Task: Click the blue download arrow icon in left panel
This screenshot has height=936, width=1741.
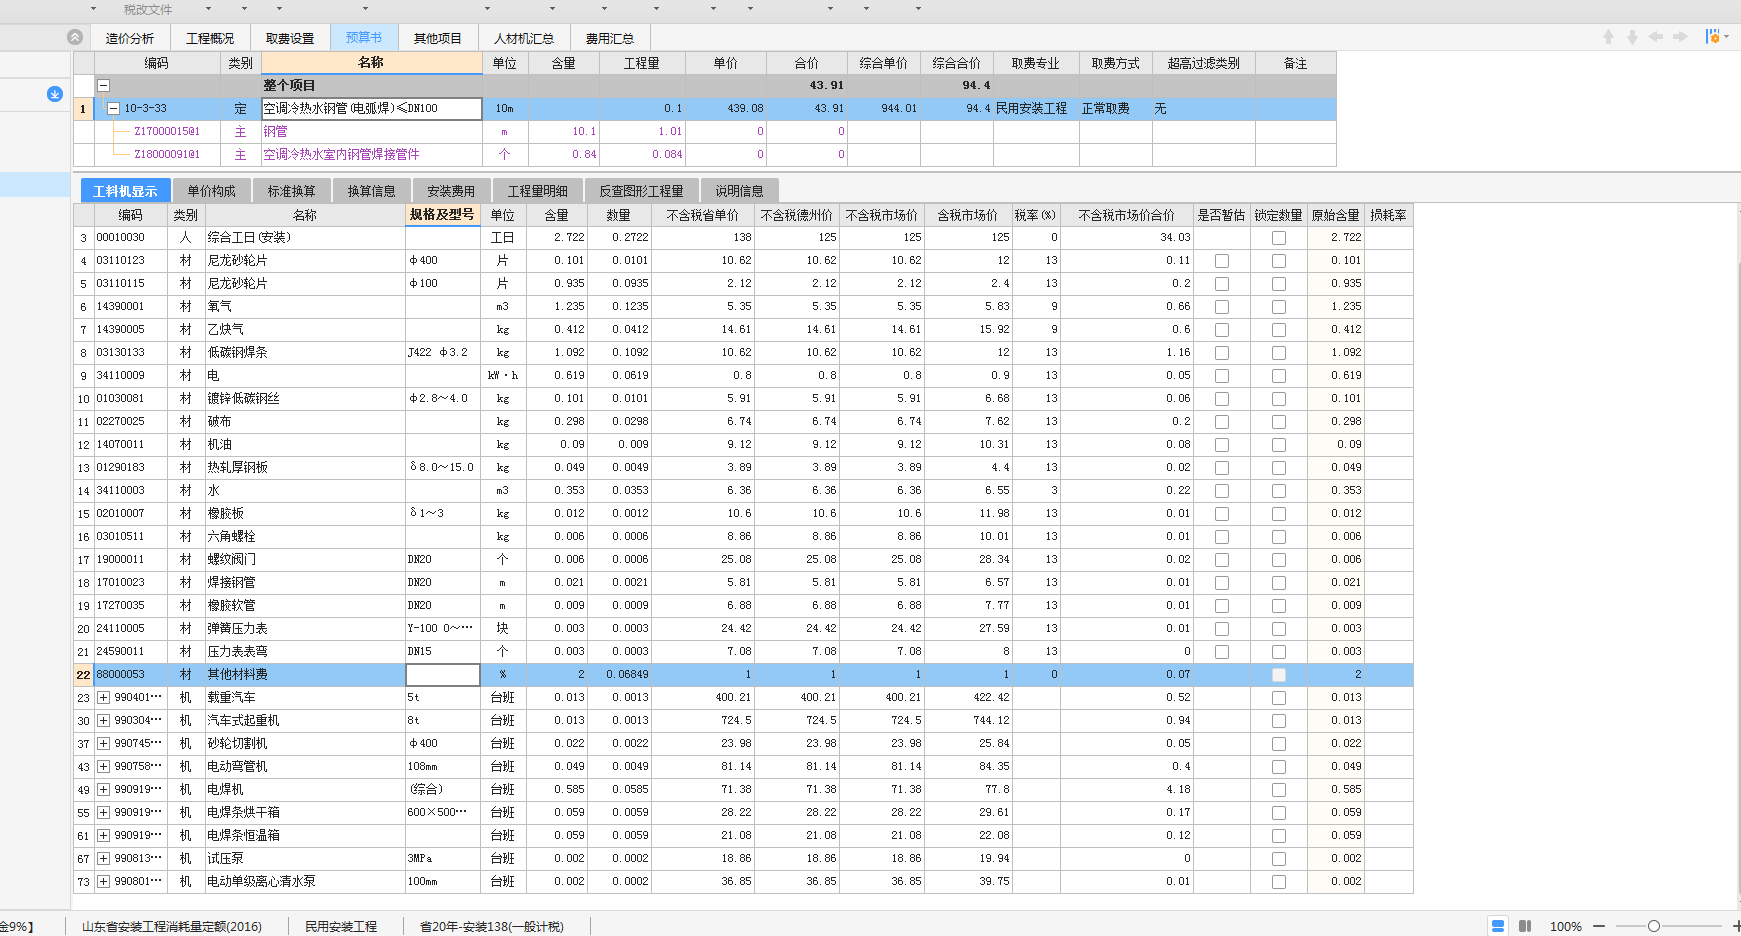Action: point(55,94)
